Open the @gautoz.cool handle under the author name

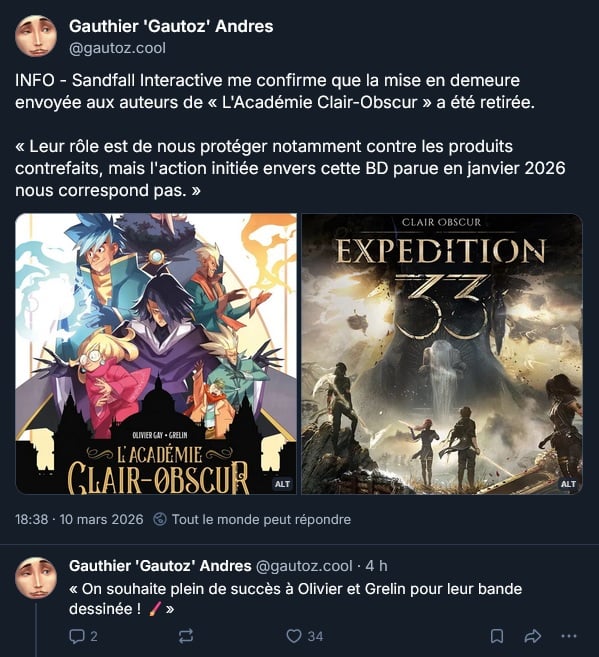[x=117, y=48]
